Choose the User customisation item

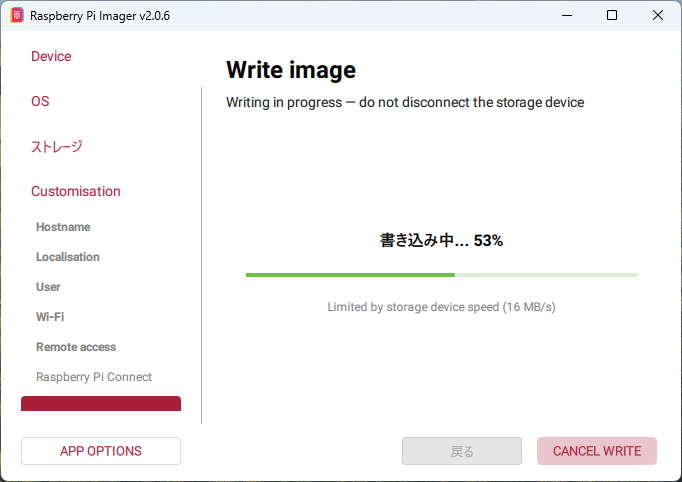(x=48, y=287)
